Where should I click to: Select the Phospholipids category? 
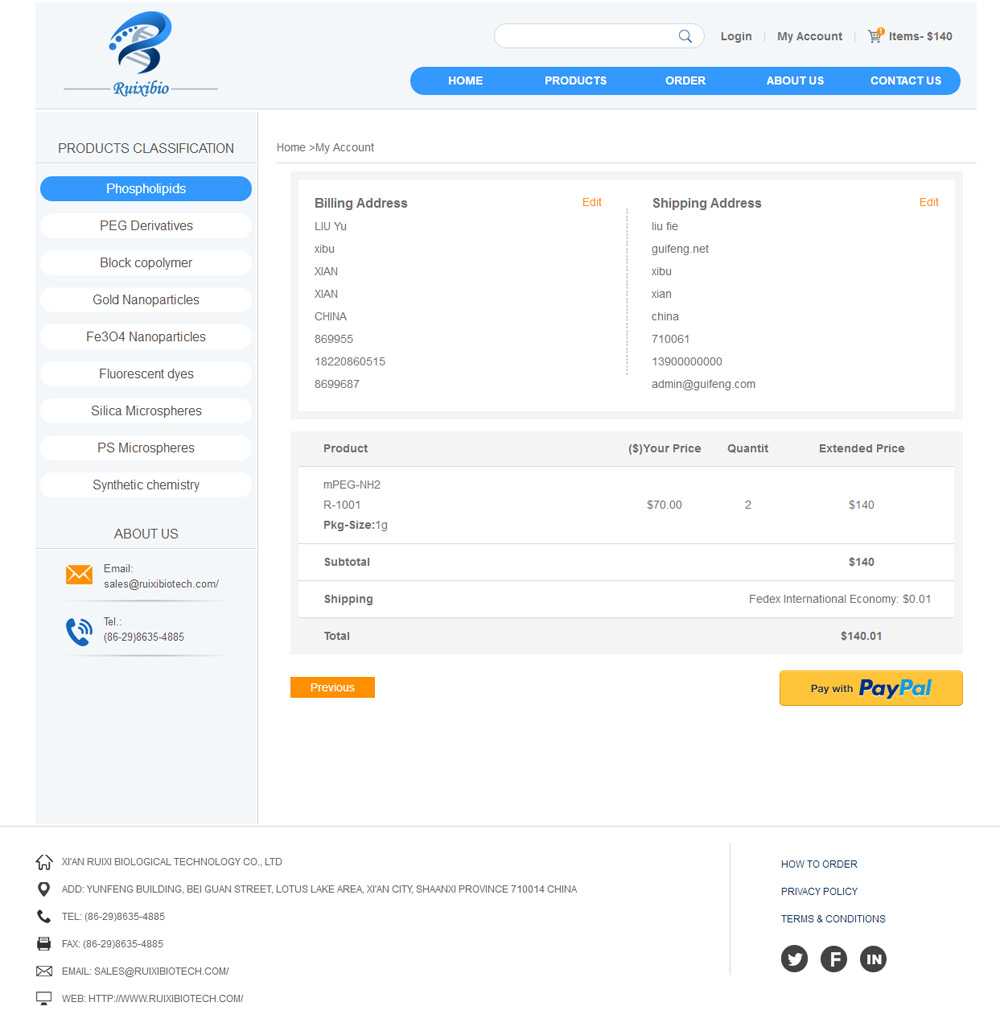click(146, 189)
